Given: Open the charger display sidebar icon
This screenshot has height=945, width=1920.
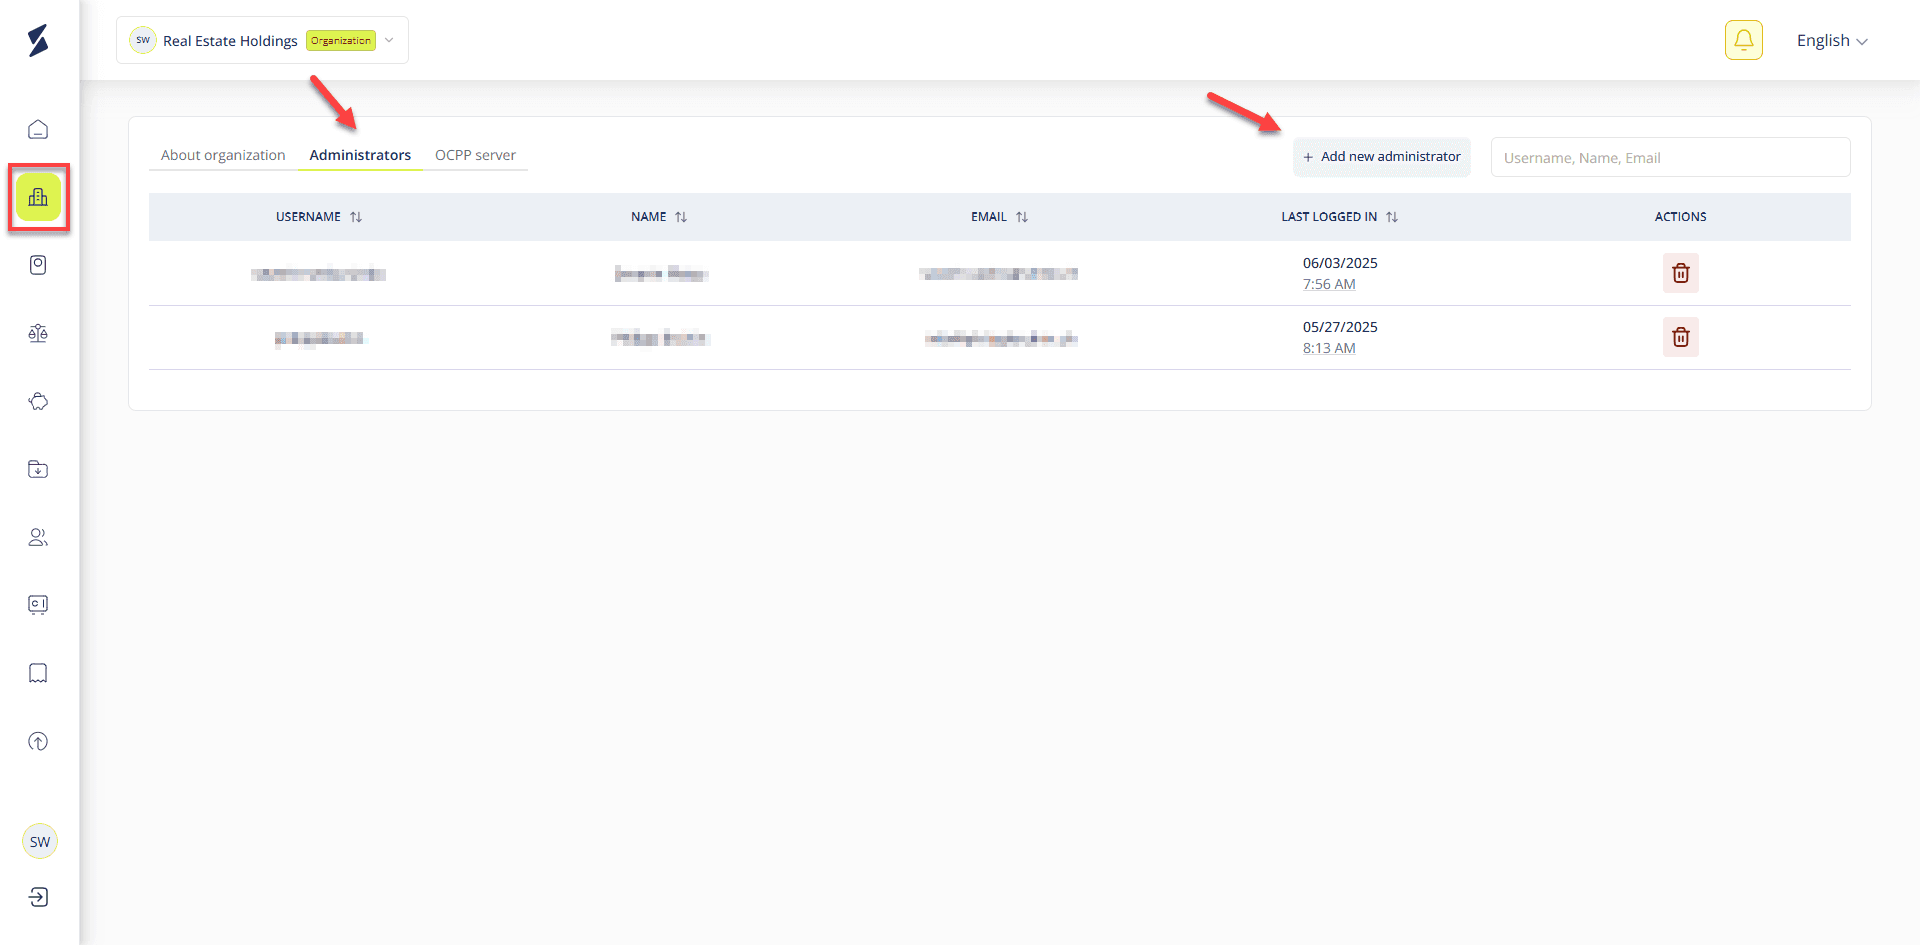Looking at the screenshot, I should click(x=38, y=605).
